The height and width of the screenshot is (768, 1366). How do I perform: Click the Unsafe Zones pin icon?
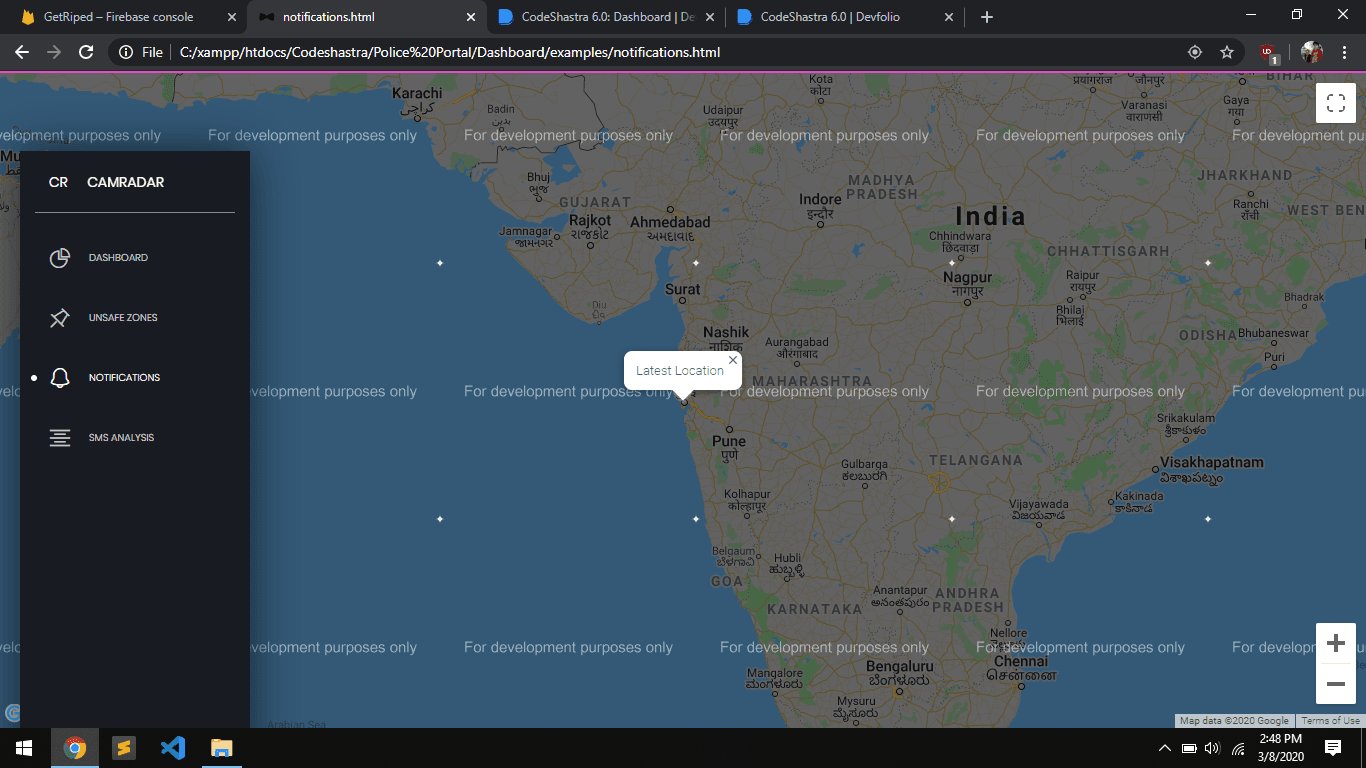coord(60,318)
